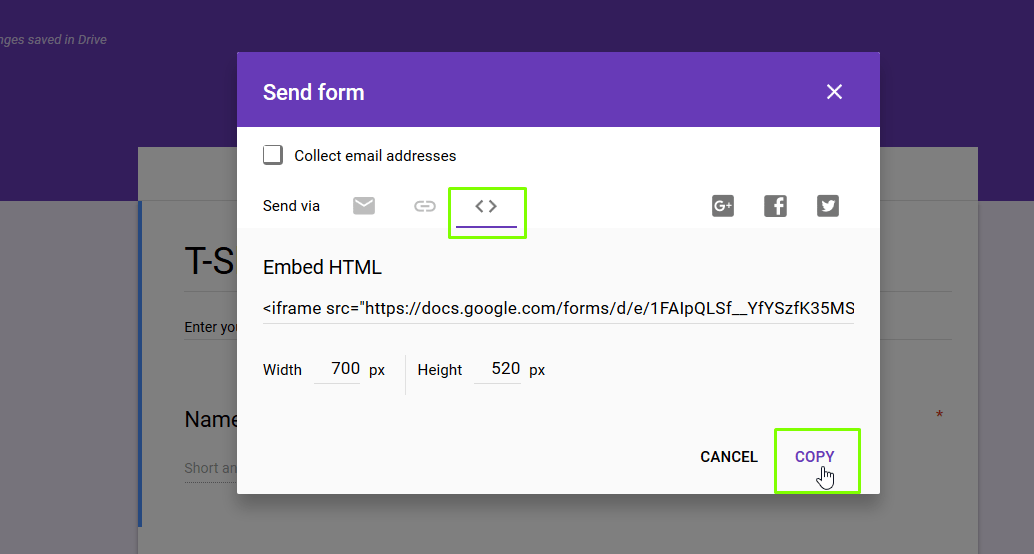
Task: Share form via Google+ icon
Action: click(x=723, y=206)
